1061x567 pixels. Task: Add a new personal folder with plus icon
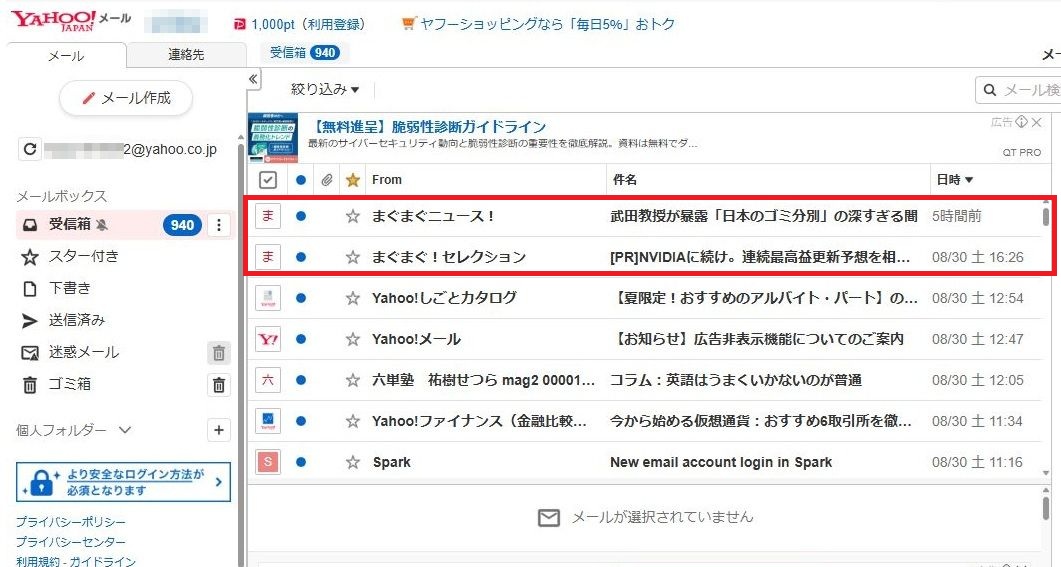[219, 430]
